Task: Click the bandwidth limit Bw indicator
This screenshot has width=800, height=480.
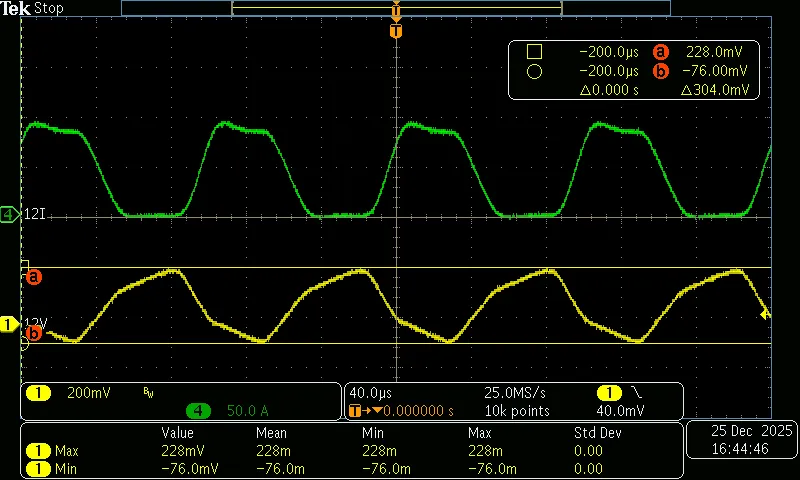Action: tap(148, 392)
